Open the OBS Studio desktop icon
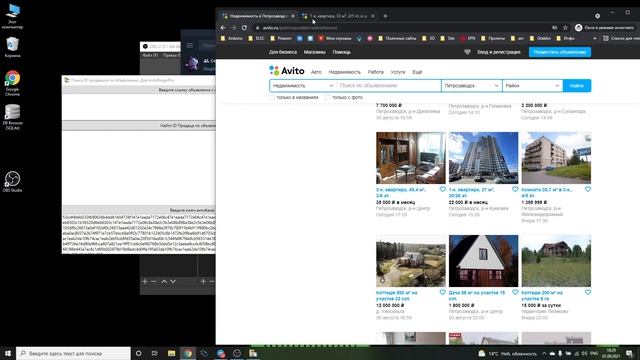 click(x=12, y=182)
